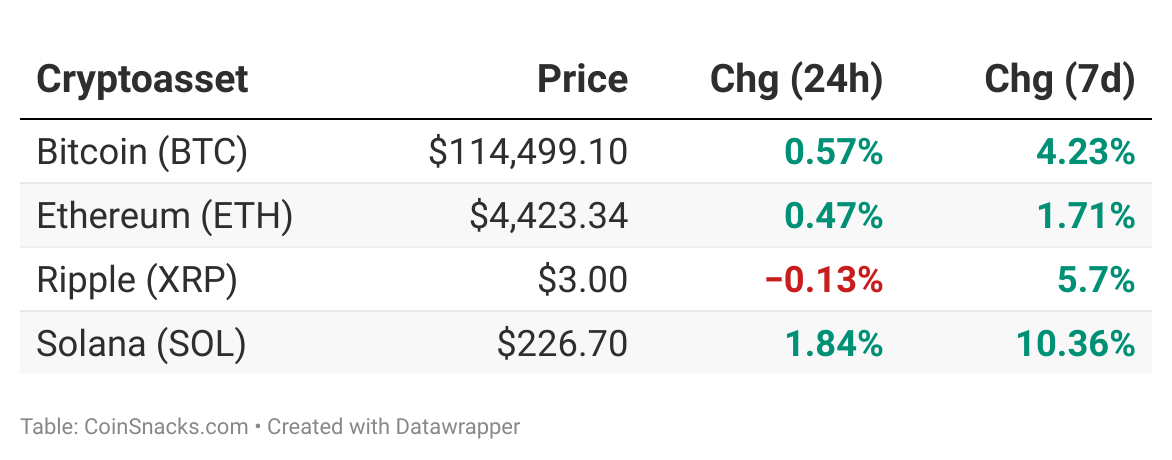Image resolution: width=1172 pixels, height=460 pixels.
Task: Click Ethereum 7d change 1.71%
Action: pos(1085,215)
